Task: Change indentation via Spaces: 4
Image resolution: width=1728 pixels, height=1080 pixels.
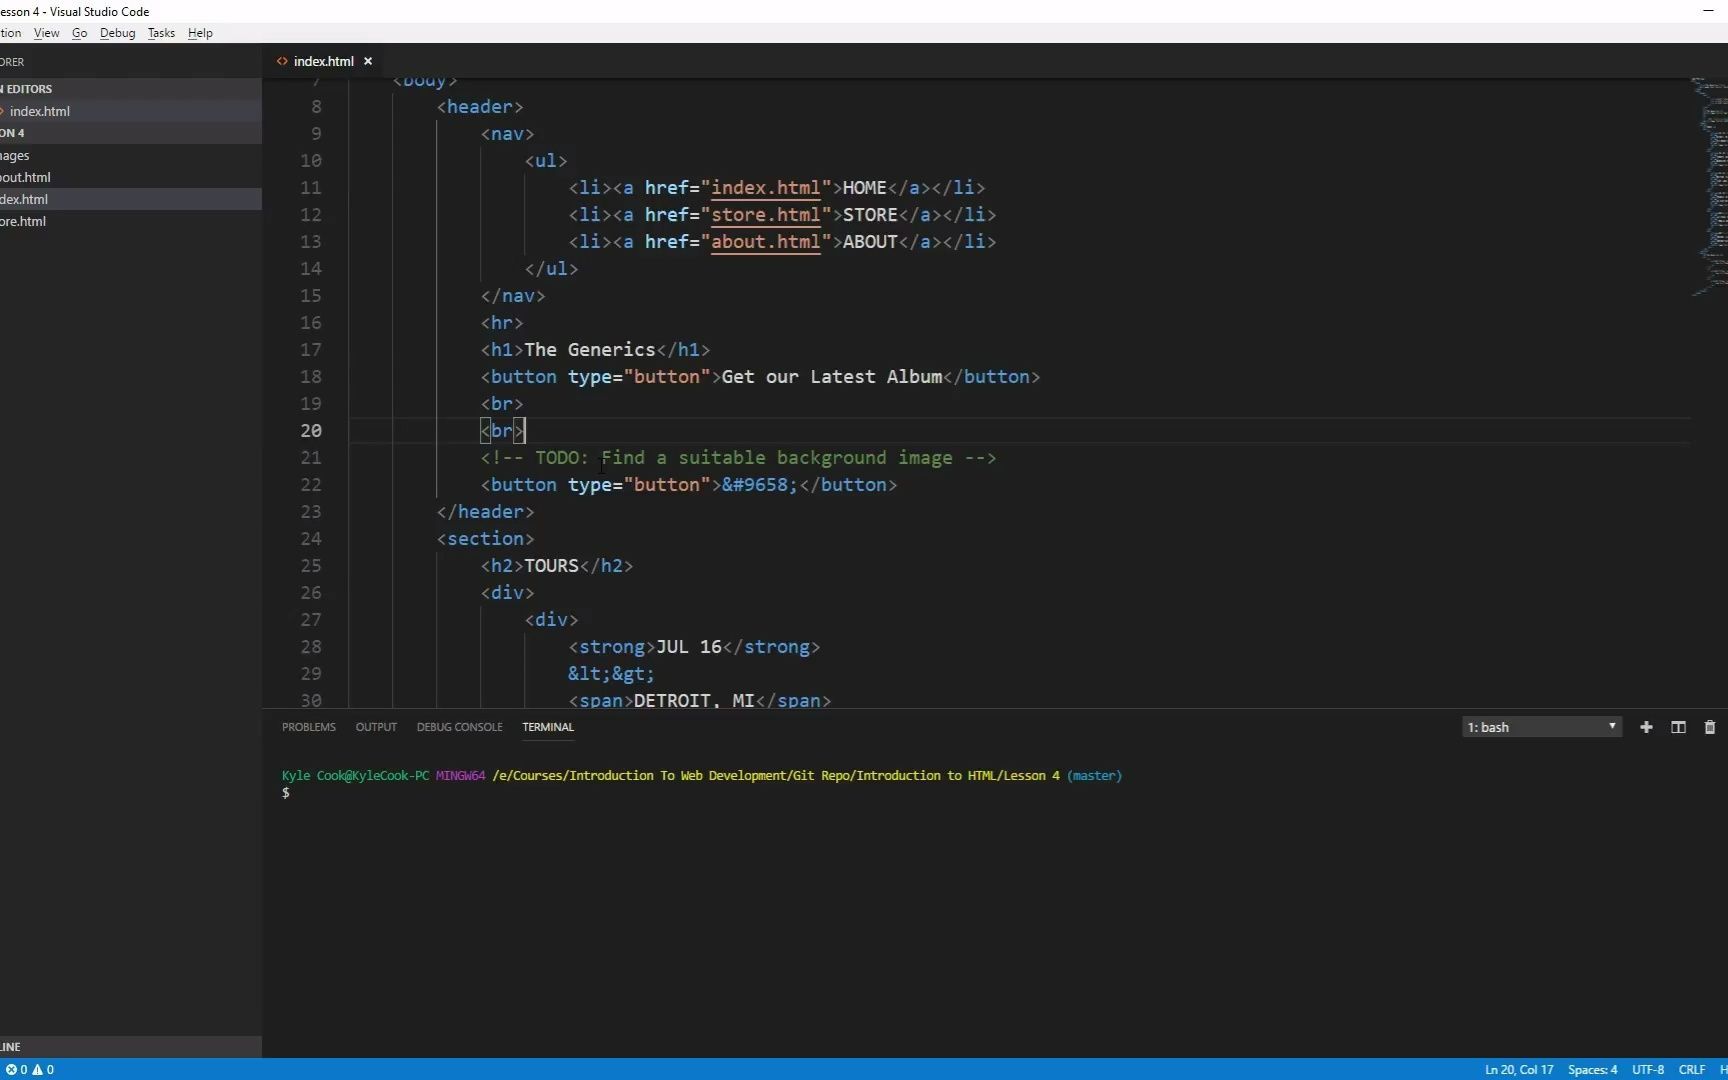Action: (1592, 1069)
